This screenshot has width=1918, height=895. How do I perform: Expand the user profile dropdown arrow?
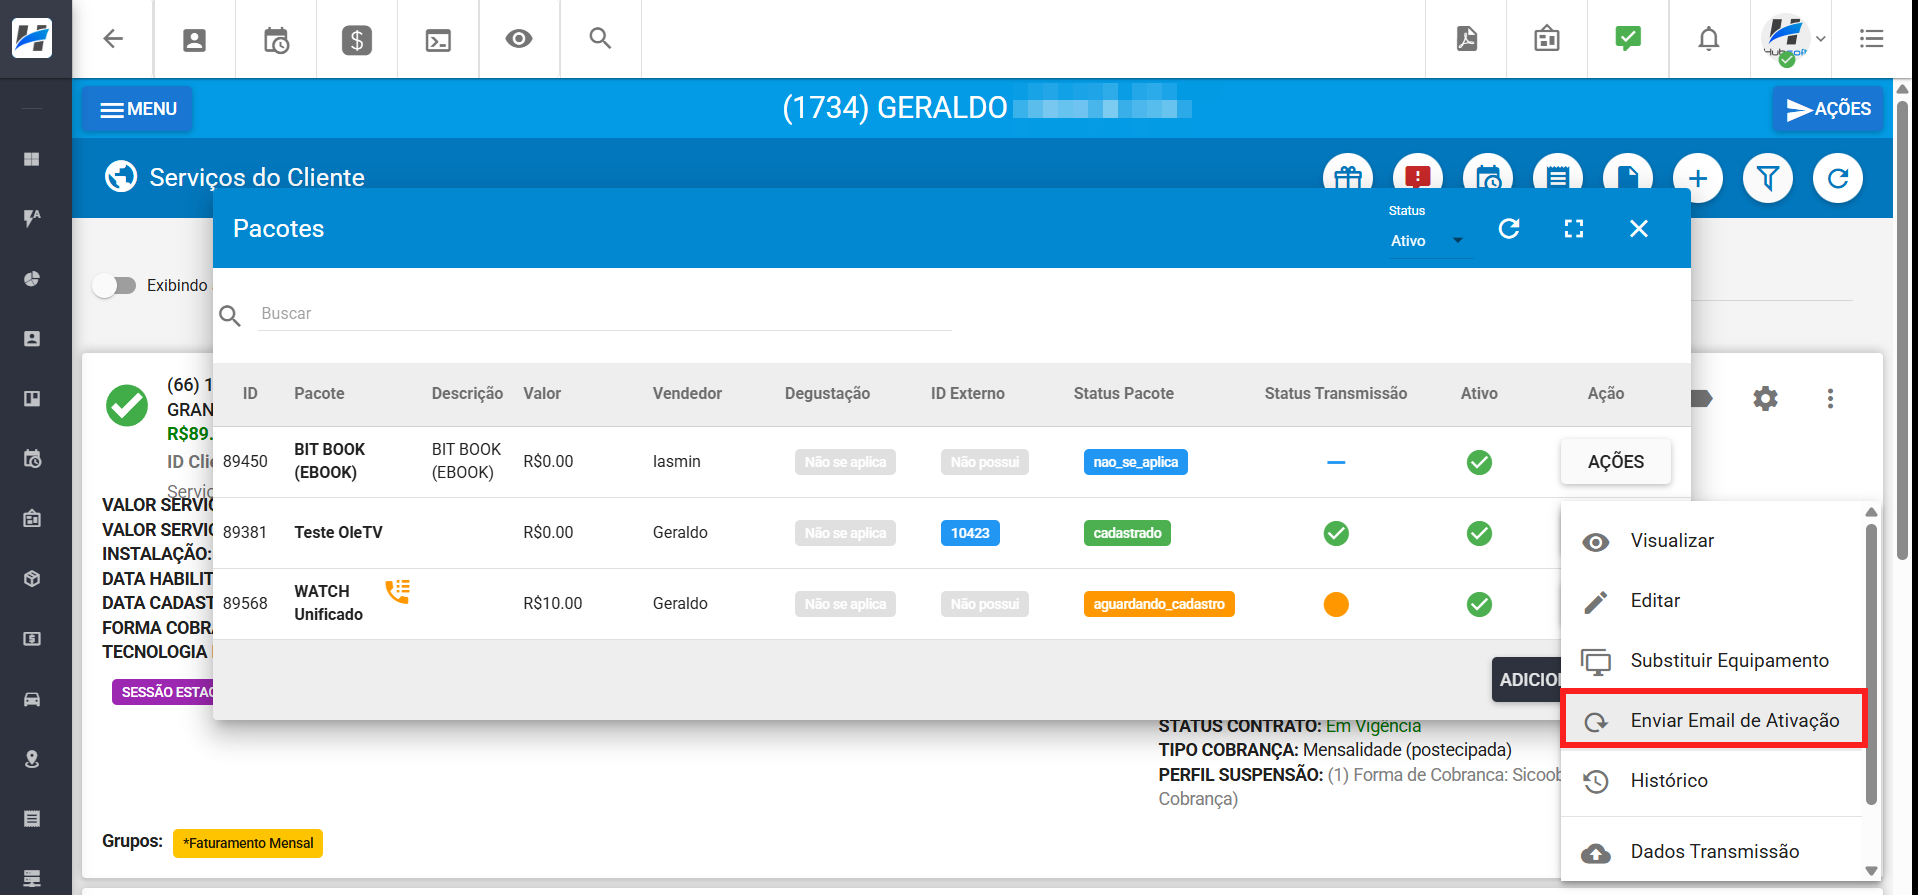pos(1820,39)
